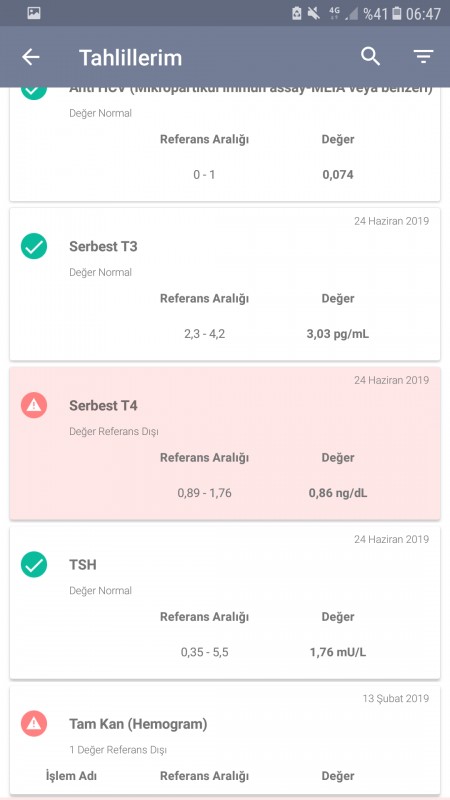
Task: Tap the back arrow in header
Action: 31,57
